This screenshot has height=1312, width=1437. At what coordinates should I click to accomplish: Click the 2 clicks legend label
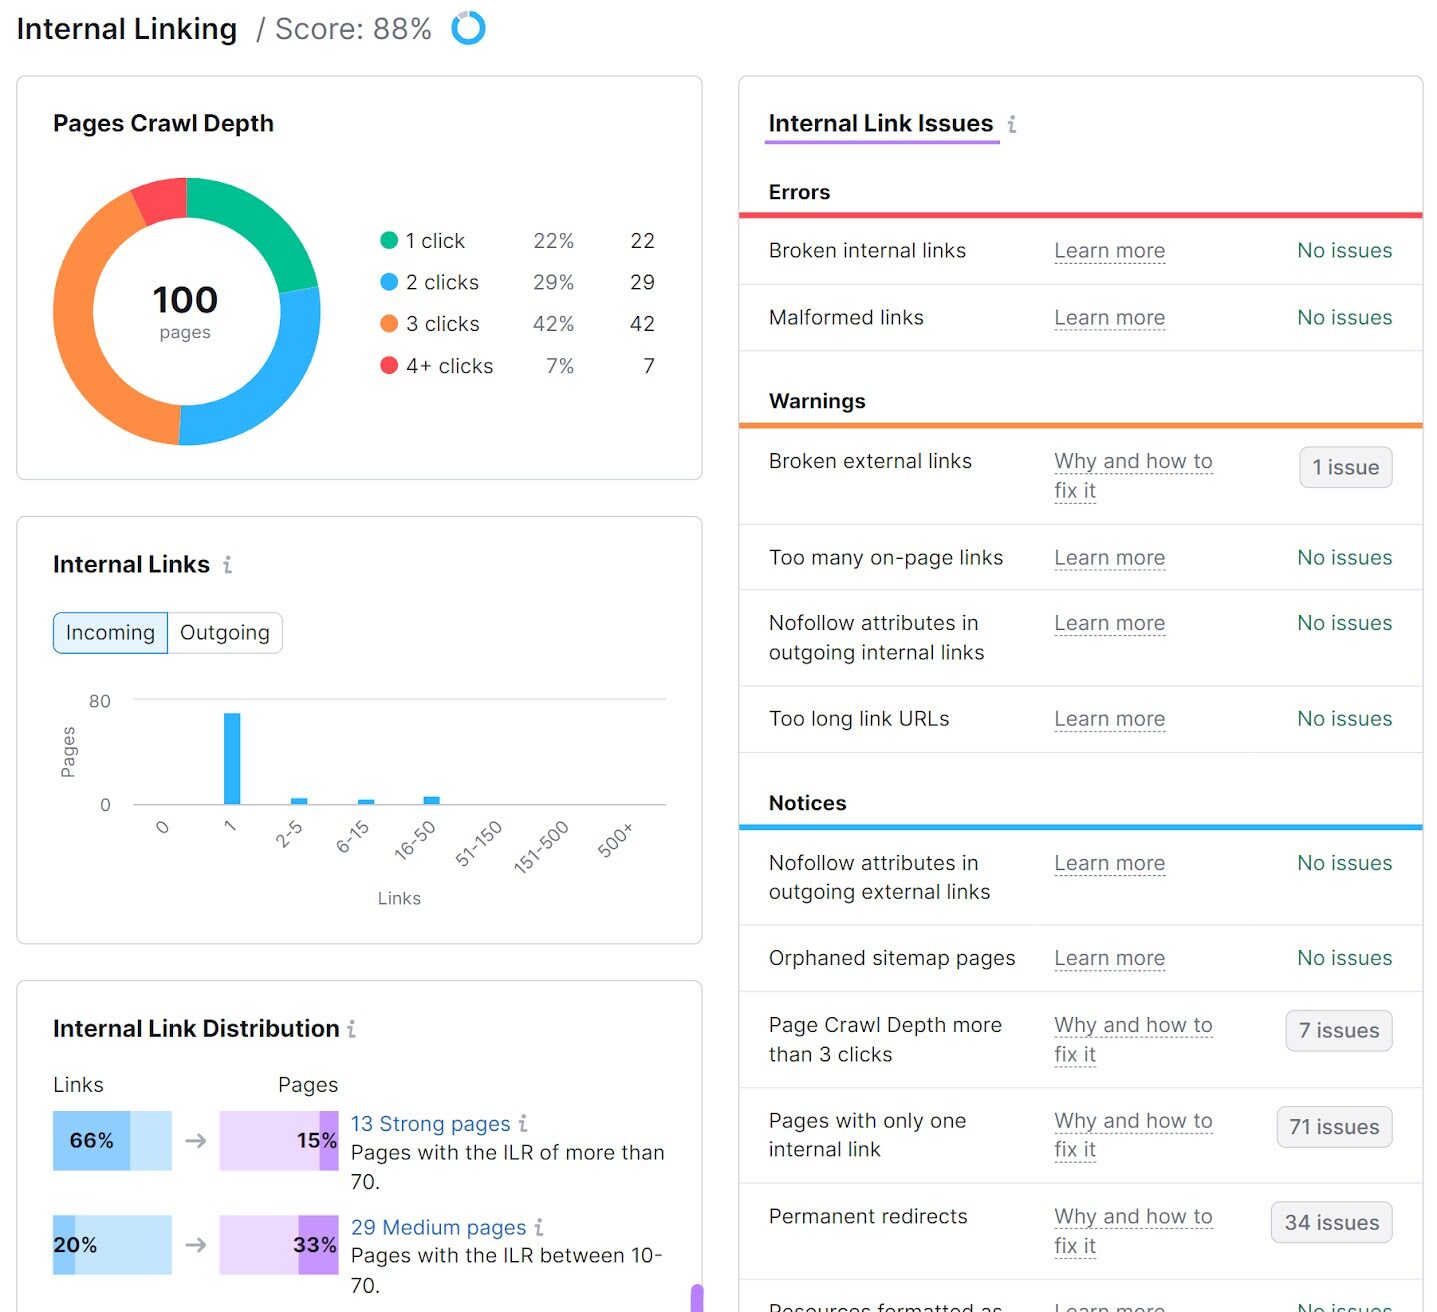pyautogui.click(x=442, y=283)
